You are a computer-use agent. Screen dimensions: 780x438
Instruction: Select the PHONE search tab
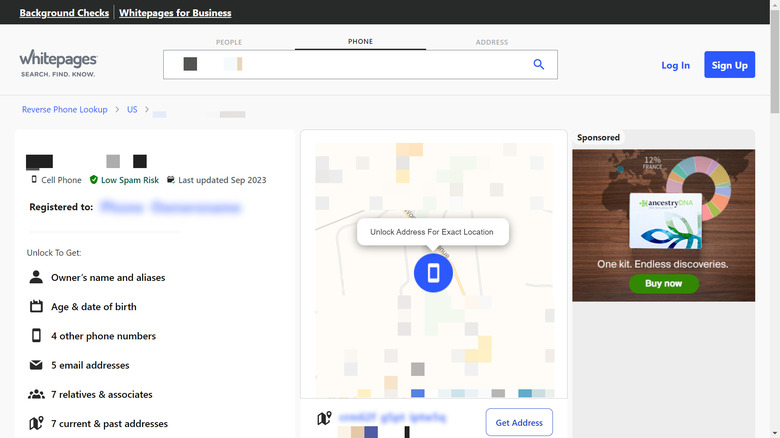[x=360, y=42]
